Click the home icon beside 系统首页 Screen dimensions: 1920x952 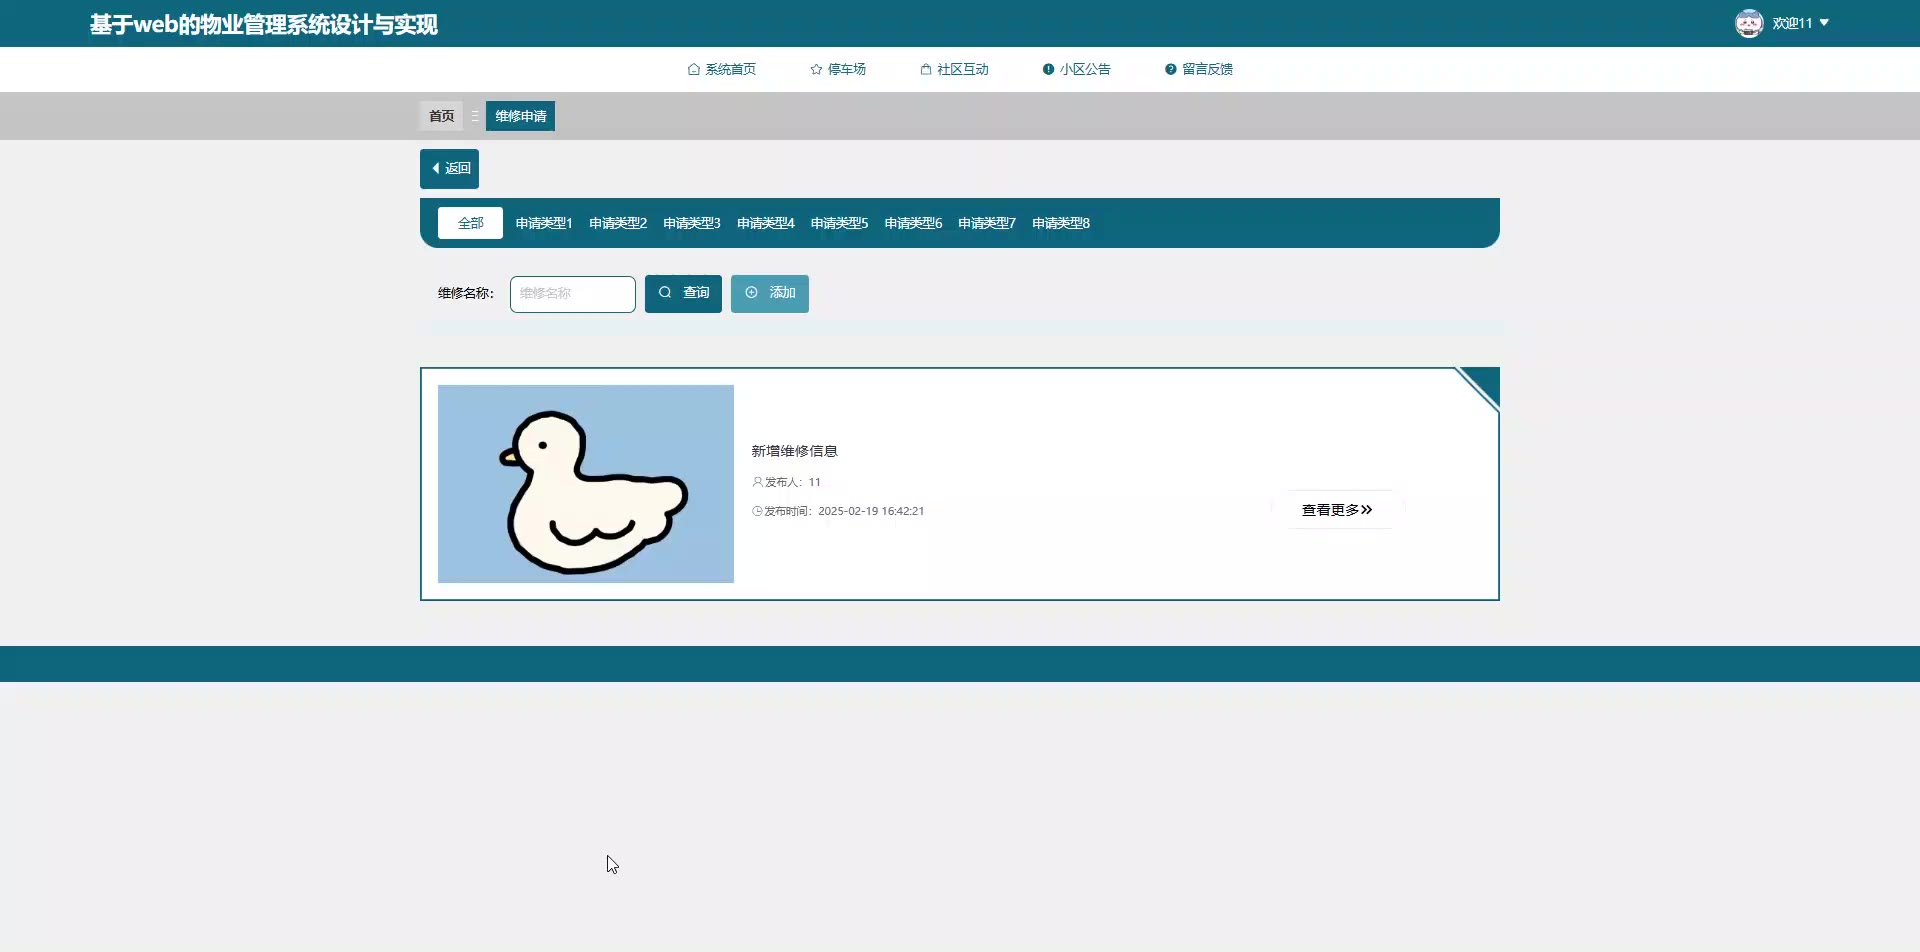click(694, 69)
